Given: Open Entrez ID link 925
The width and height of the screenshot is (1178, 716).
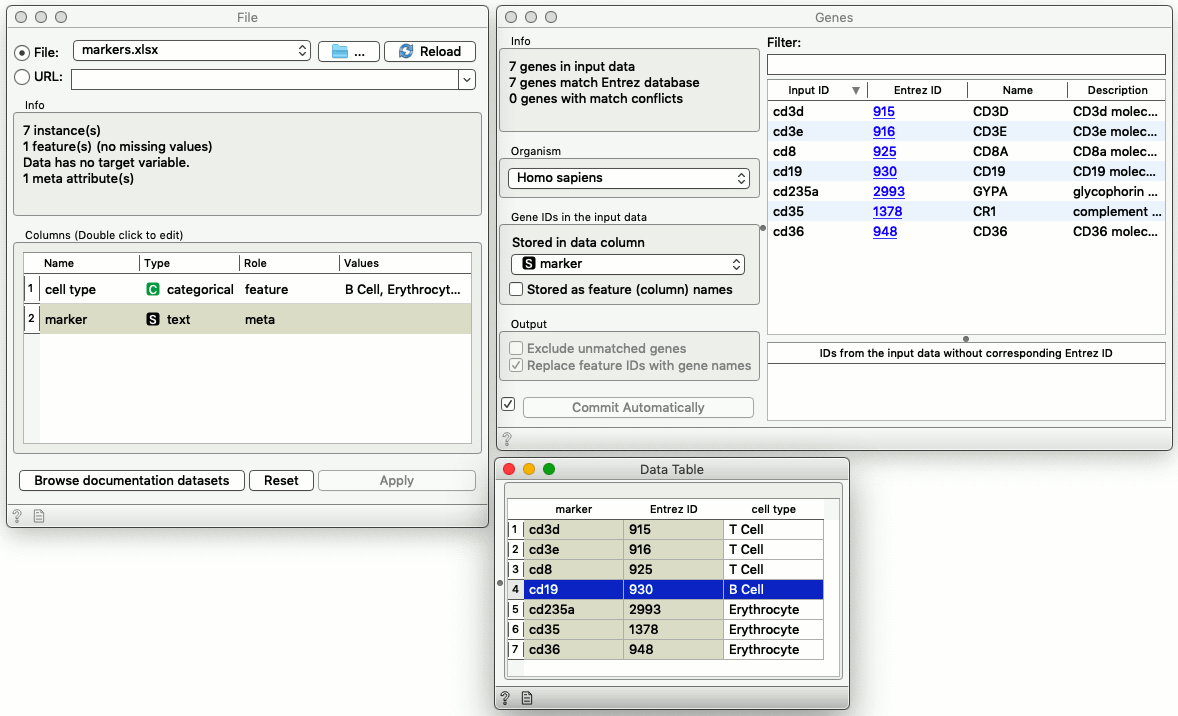Looking at the screenshot, I should [884, 151].
